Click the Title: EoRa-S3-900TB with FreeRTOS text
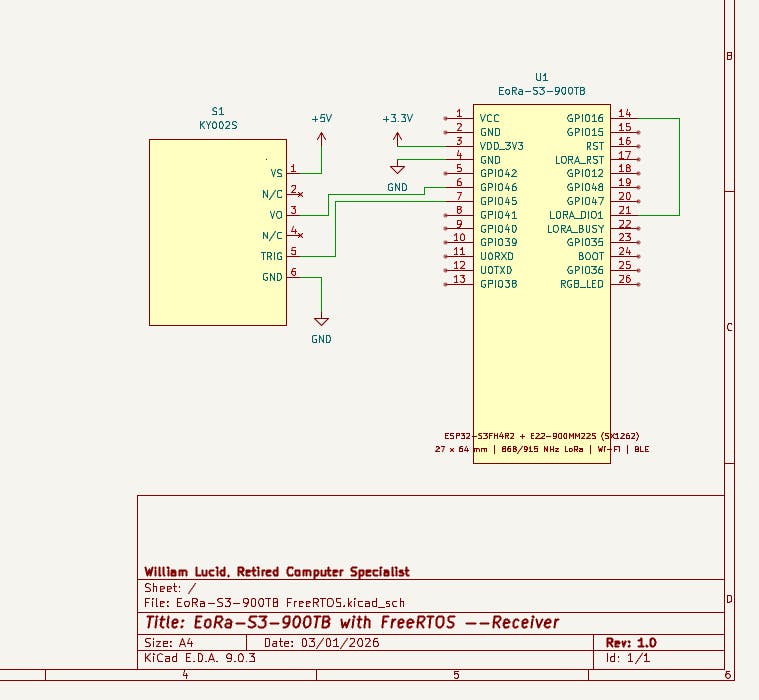The image size is (759, 700). (x=352, y=622)
